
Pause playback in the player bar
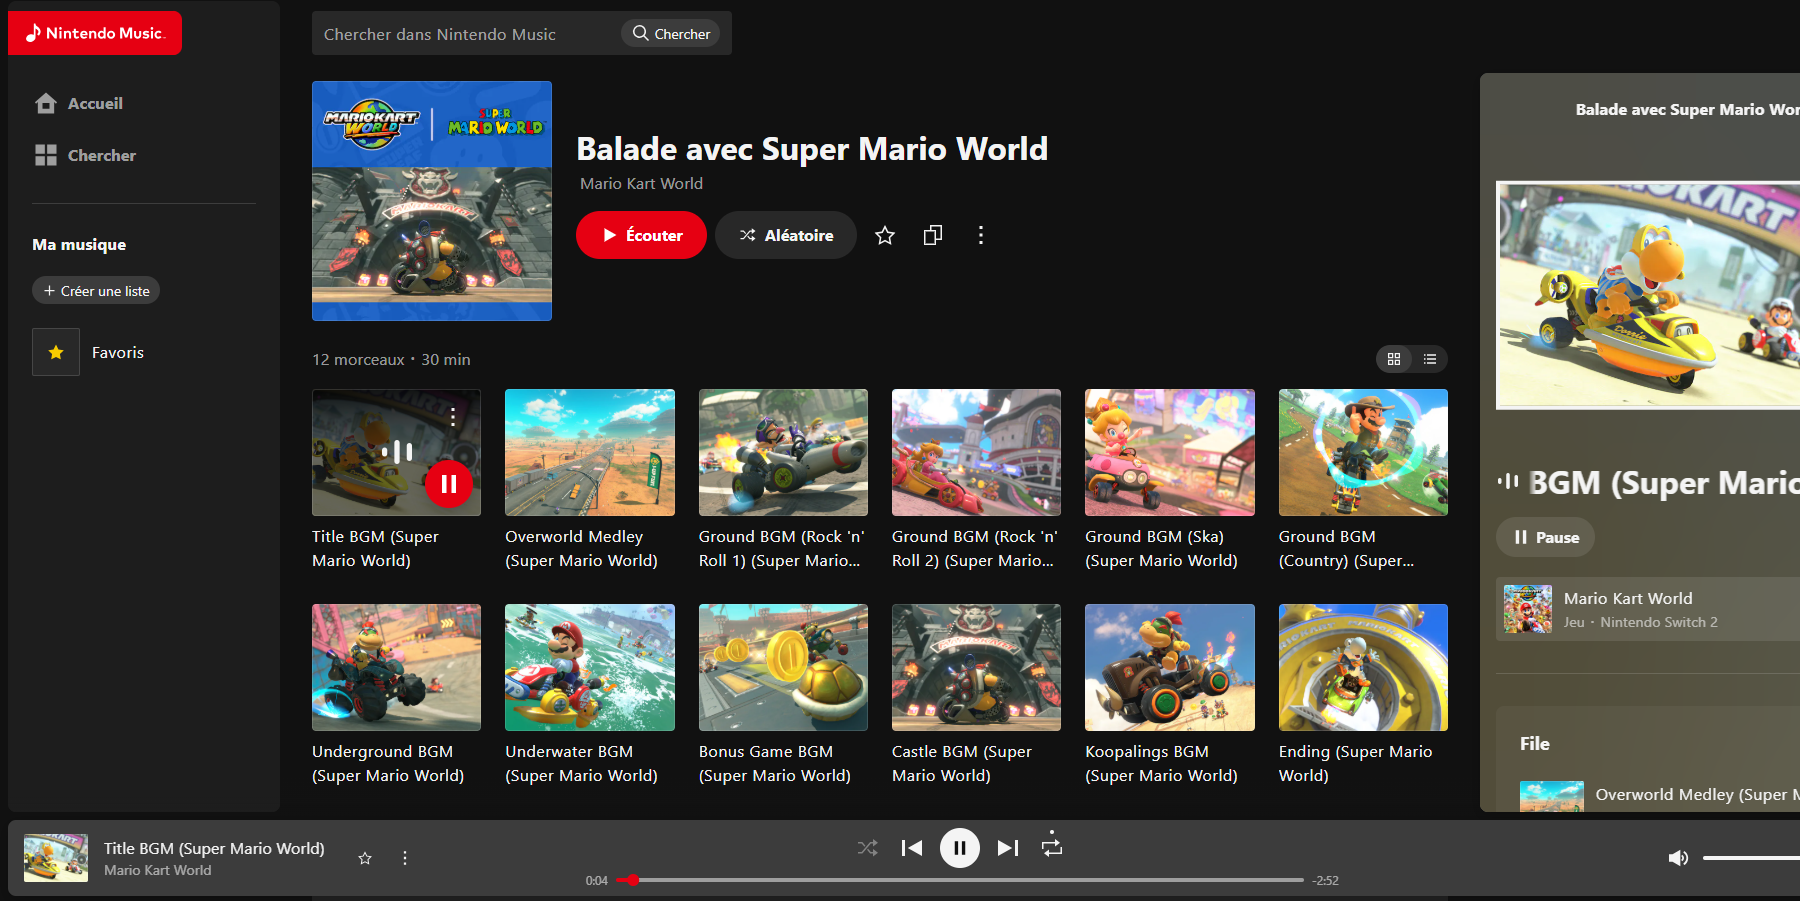pyautogui.click(x=960, y=848)
